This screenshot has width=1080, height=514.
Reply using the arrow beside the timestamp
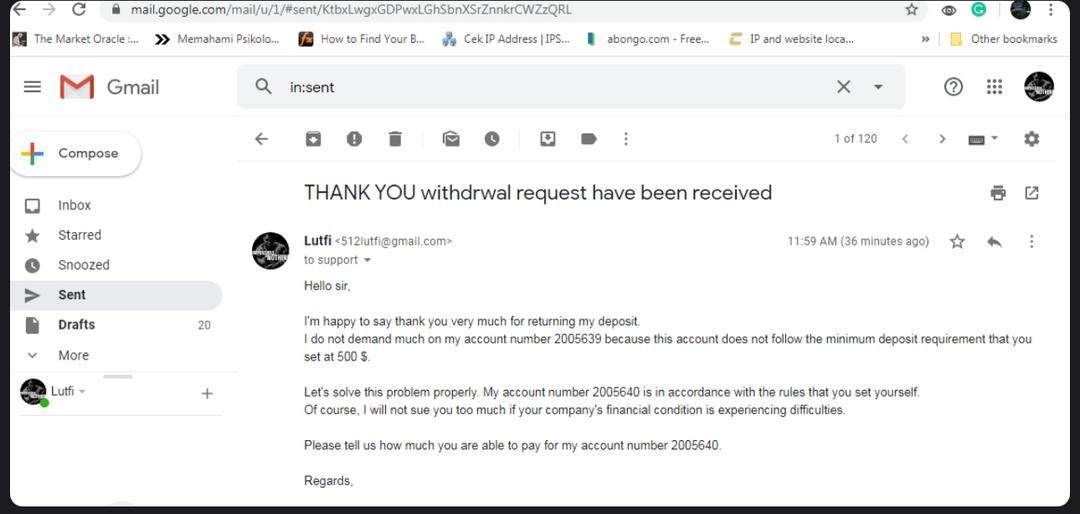click(x=994, y=242)
